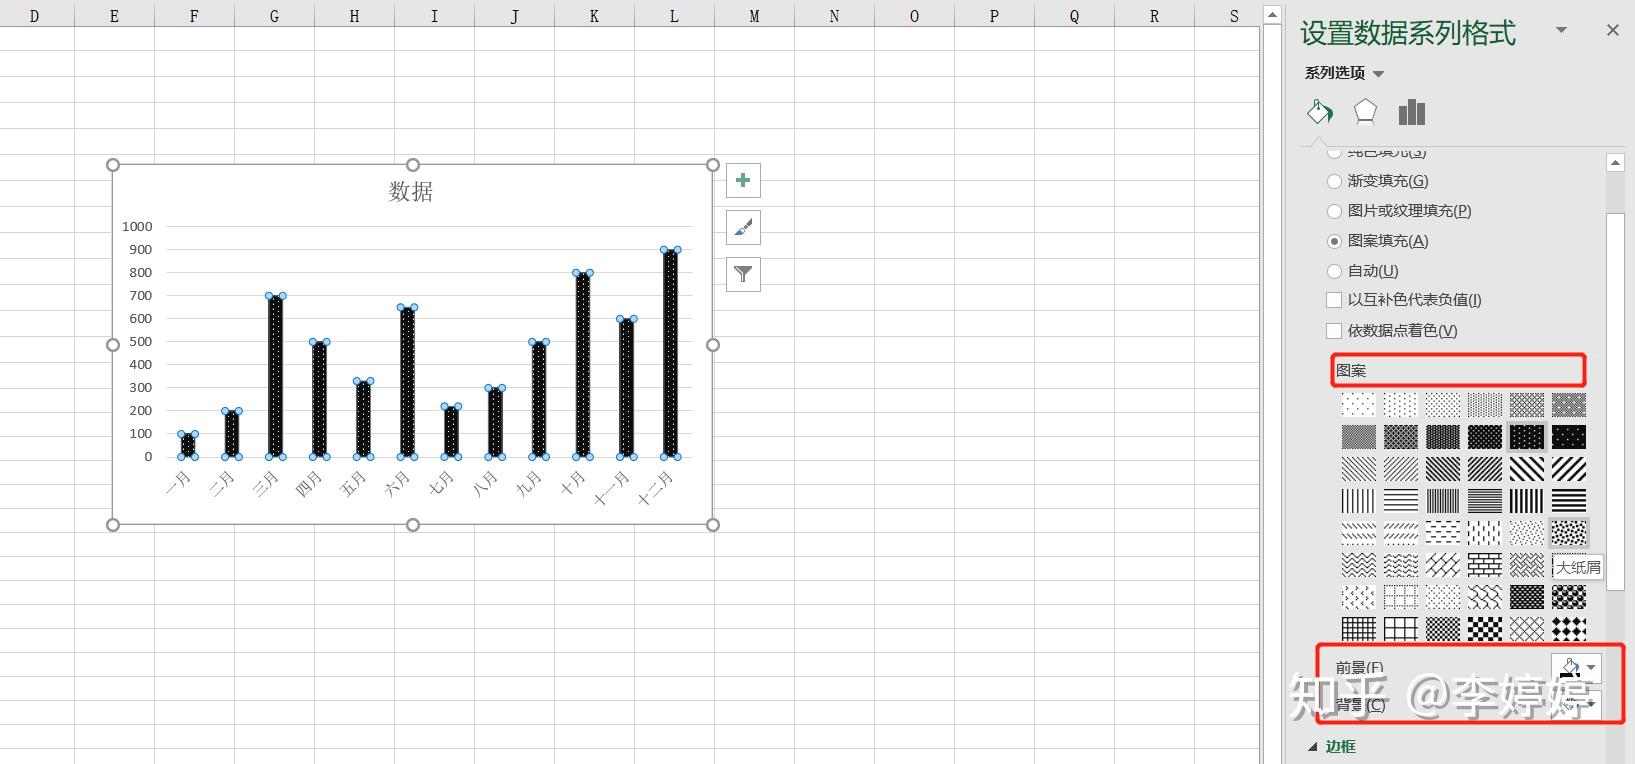
Task: Click the 十一月 axis label
Action: (612, 488)
